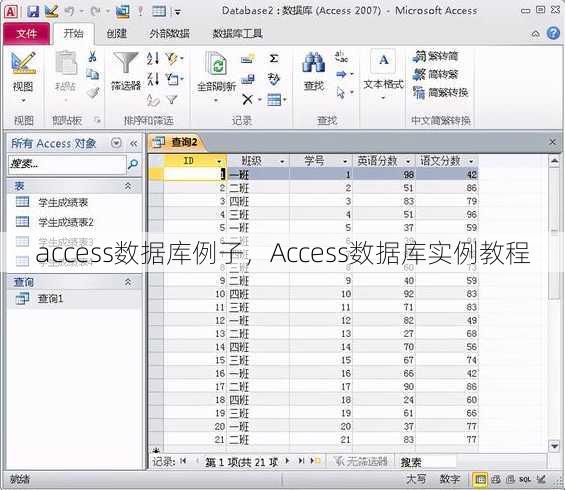Collapse the 查询 (Queries) group
565x490 pixels.
coord(128,282)
